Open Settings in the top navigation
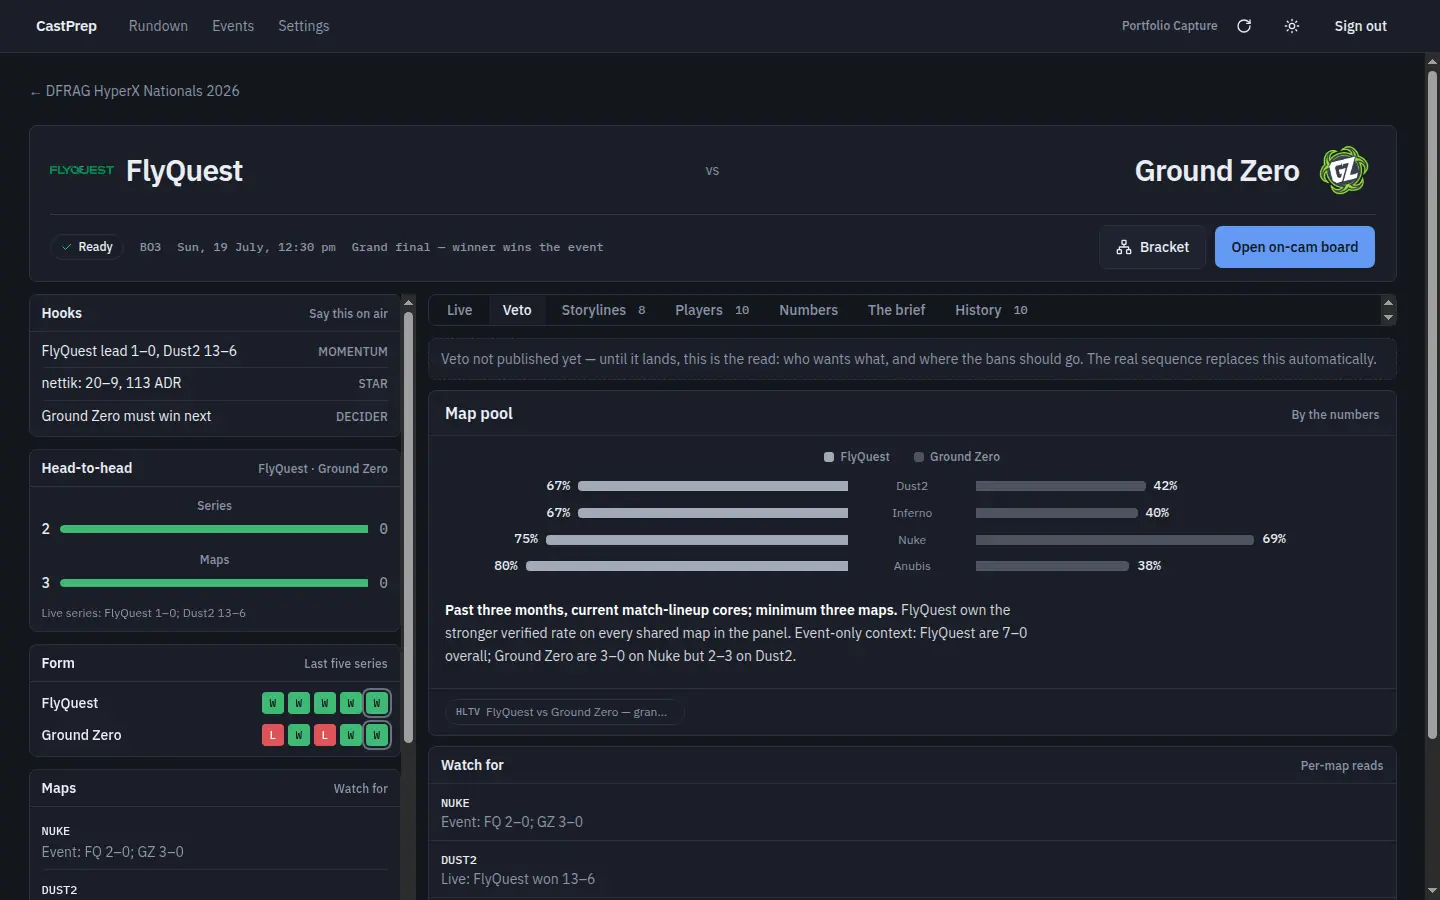This screenshot has width=1440, height=900. click(x=304, y=26)
